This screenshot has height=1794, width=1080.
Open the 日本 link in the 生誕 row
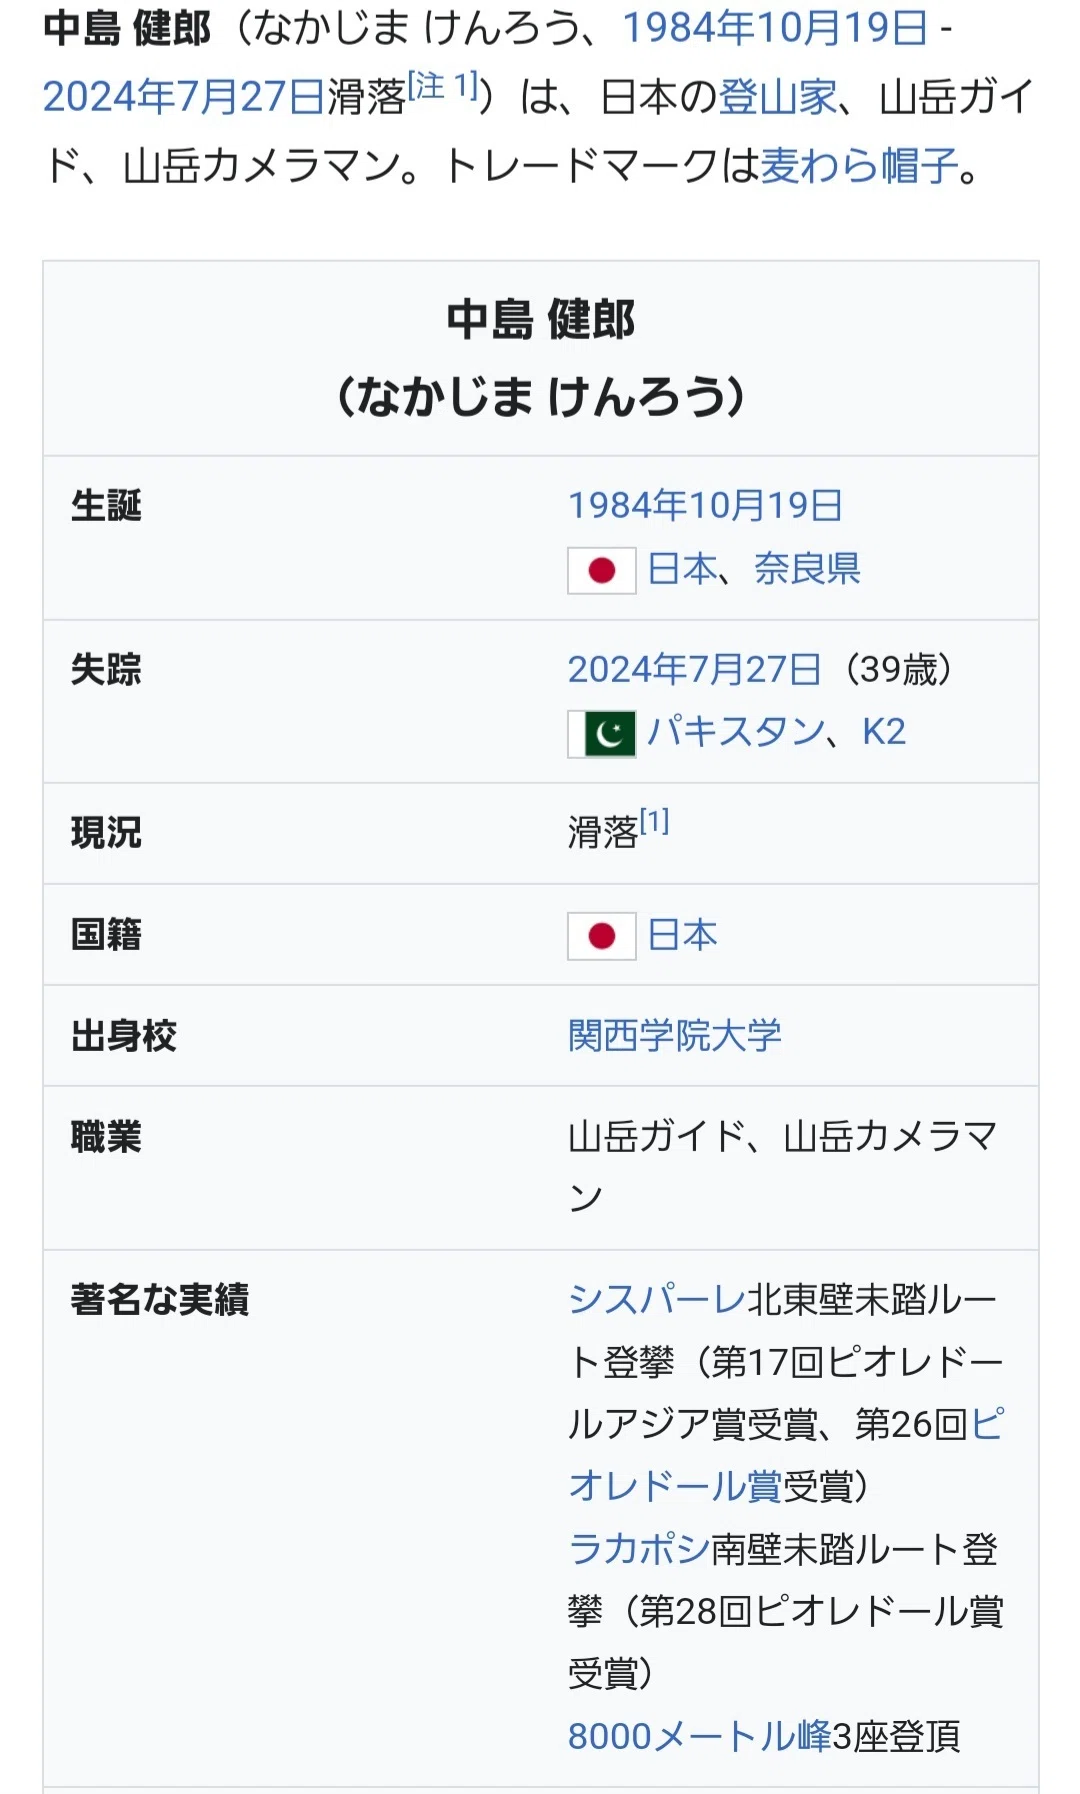[x=683, y=569]
